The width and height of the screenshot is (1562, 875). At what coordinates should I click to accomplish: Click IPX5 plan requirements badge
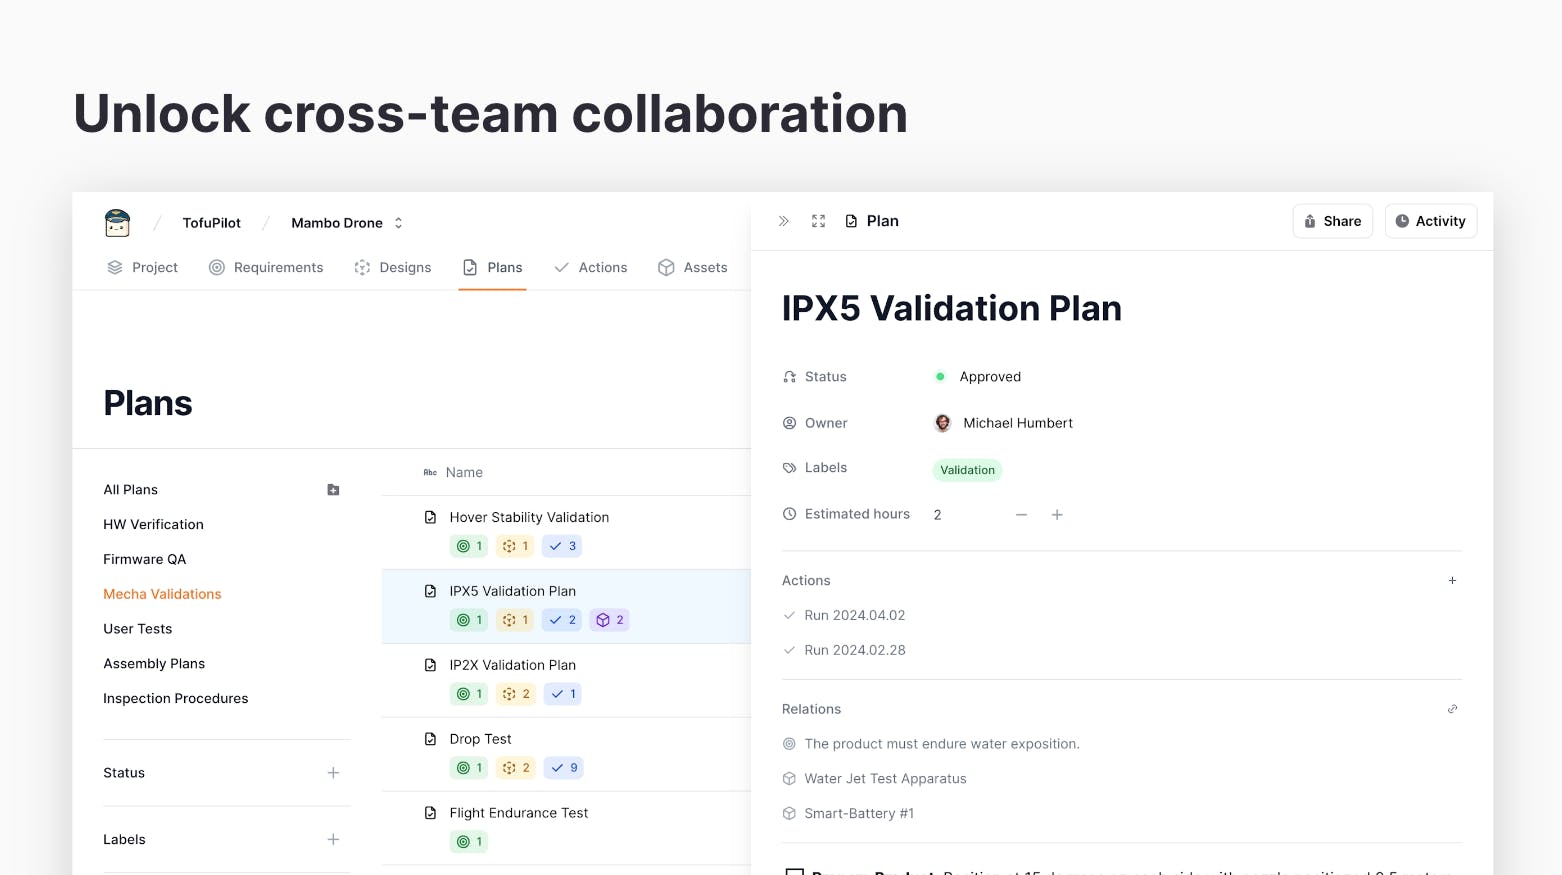point(469,620)
